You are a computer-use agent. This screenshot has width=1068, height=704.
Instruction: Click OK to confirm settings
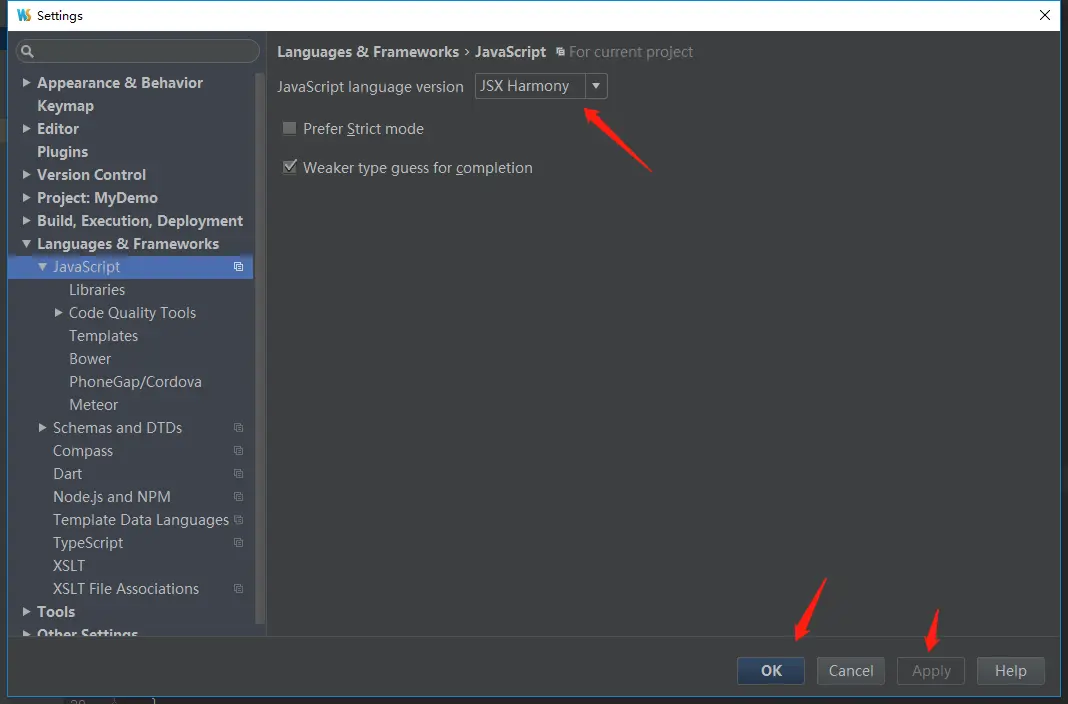(x=771, y=671)
